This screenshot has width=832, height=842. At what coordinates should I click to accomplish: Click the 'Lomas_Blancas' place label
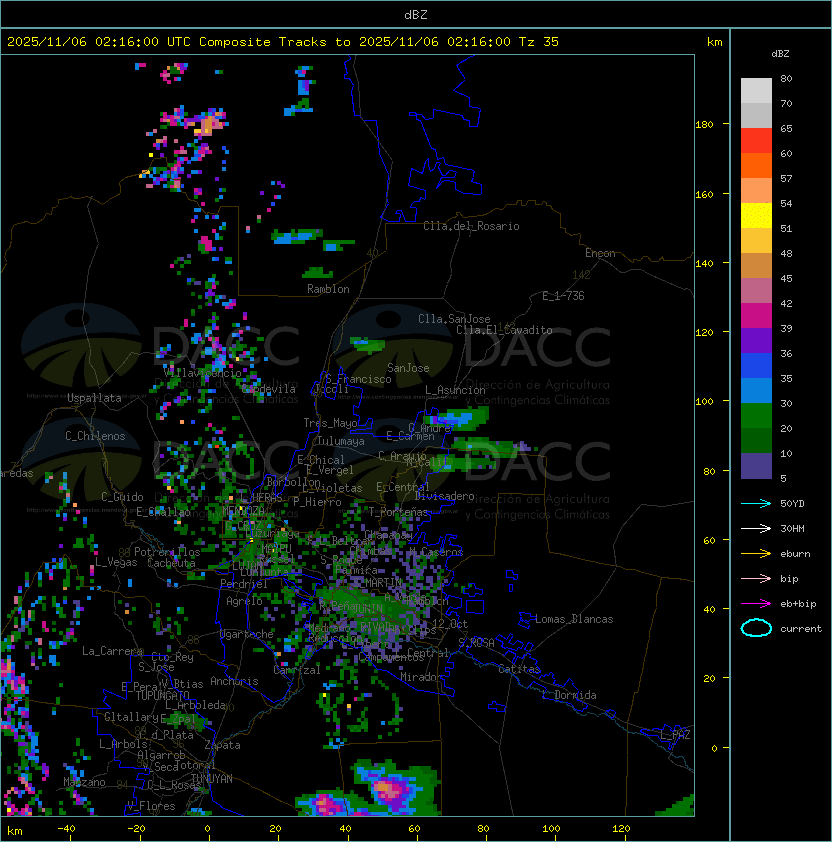point(574,619)
